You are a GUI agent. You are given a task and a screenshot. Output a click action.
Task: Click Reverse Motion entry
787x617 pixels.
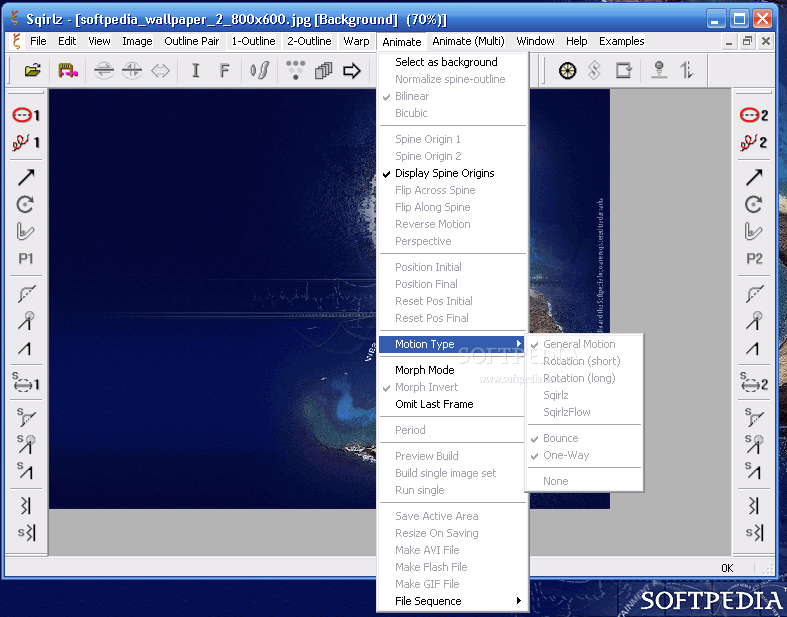[433, 224]
